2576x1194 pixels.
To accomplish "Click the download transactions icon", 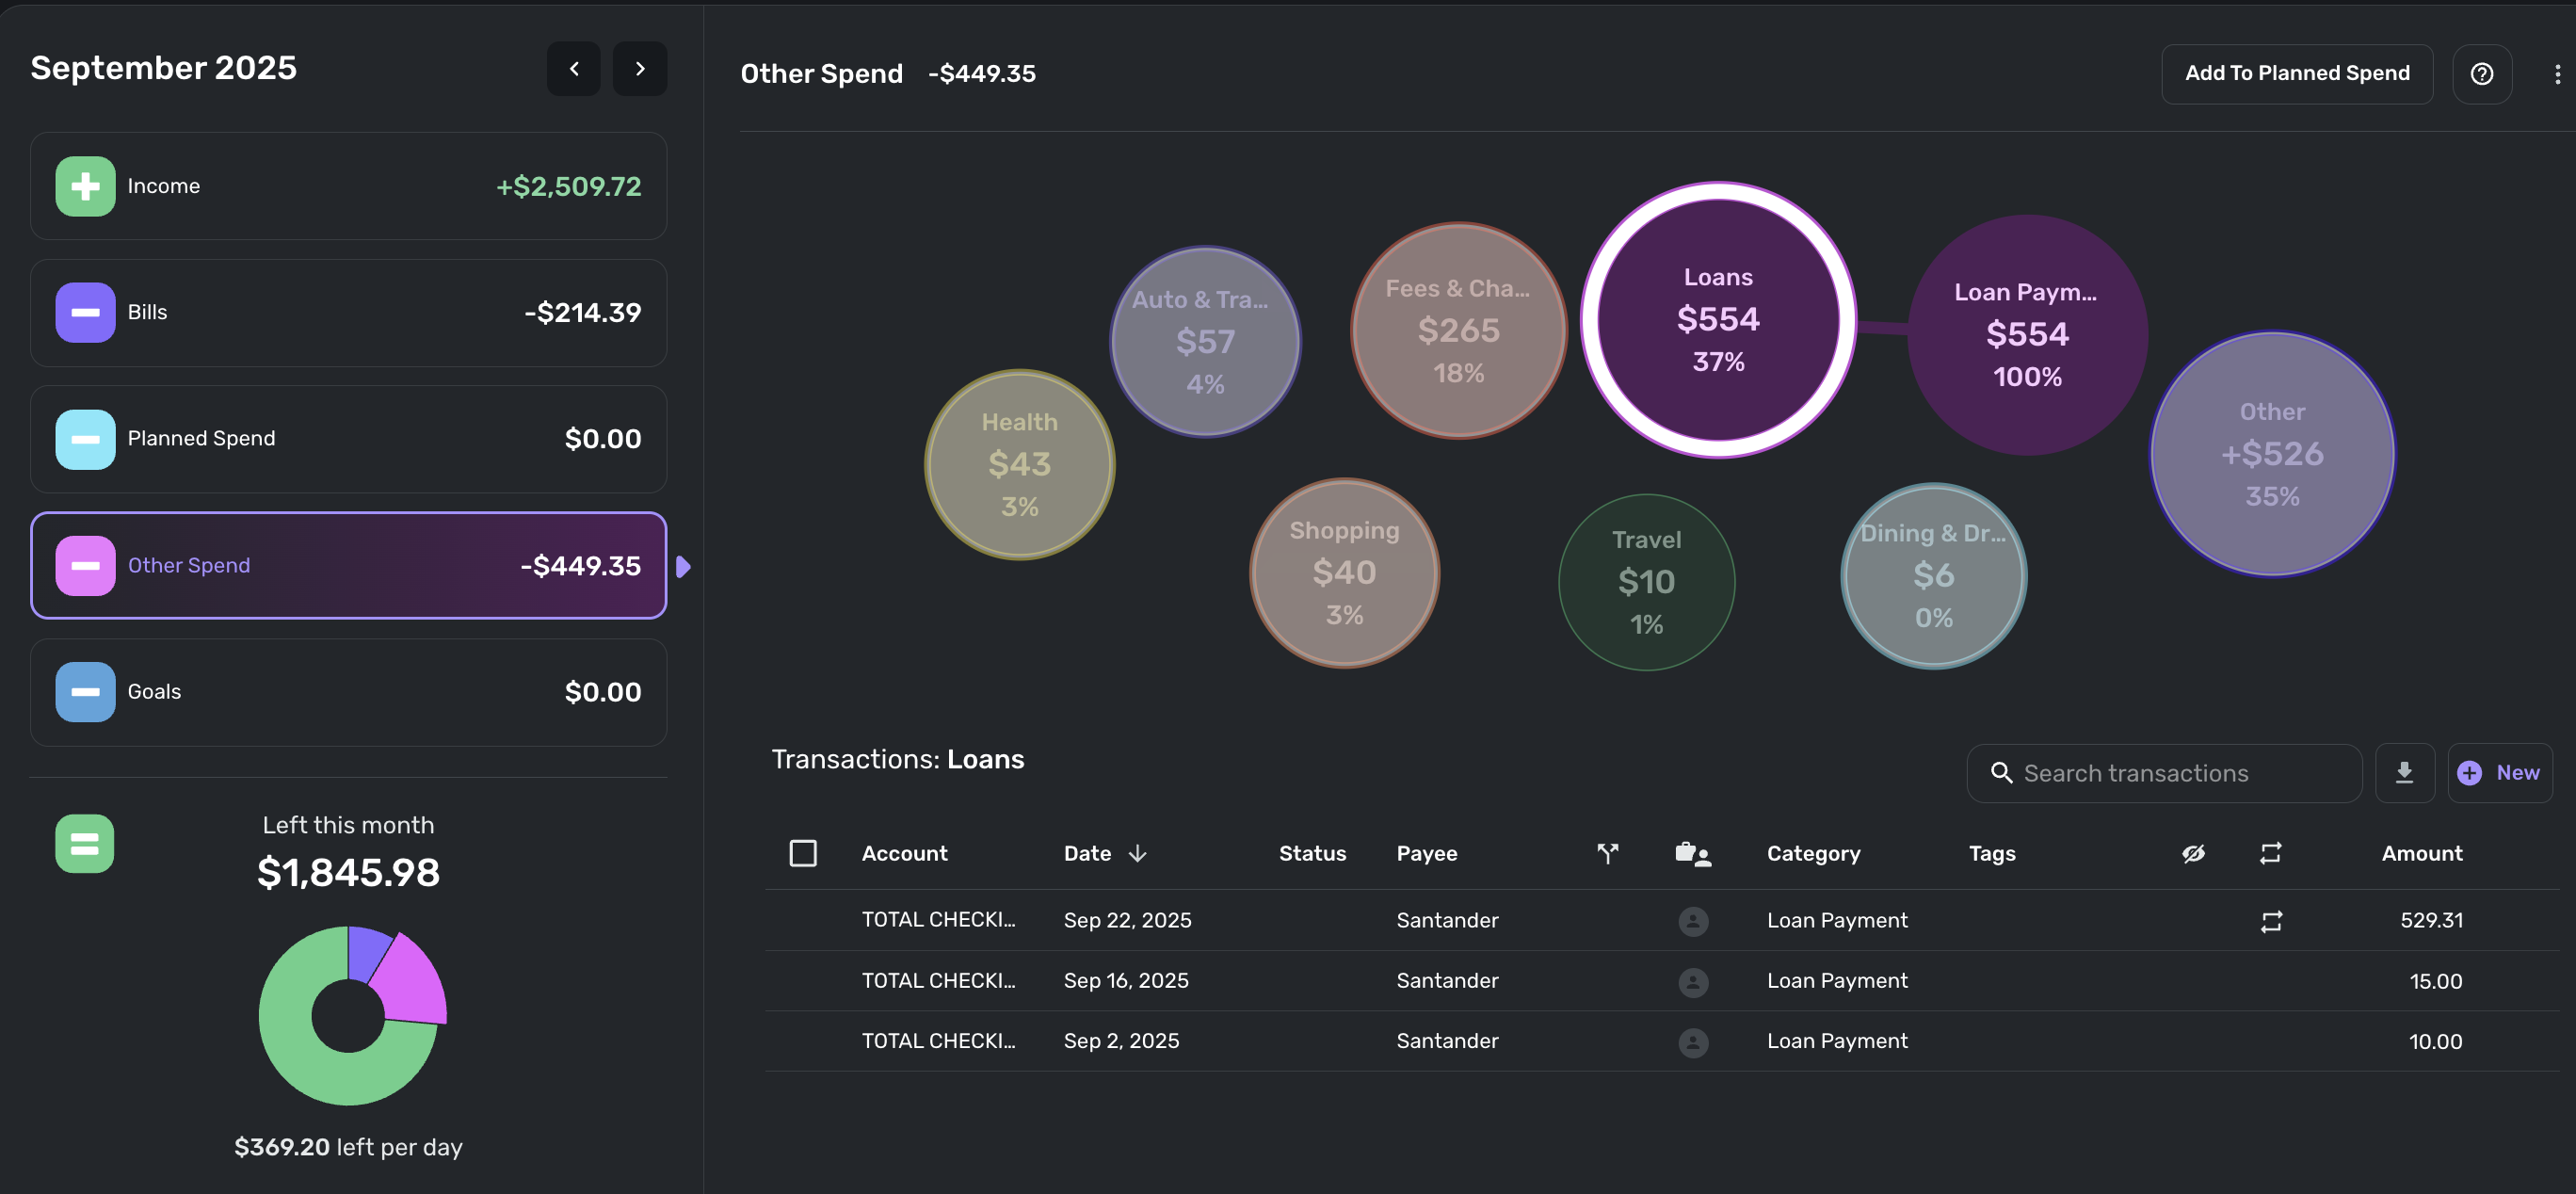I will click(x=2404, y=773).
